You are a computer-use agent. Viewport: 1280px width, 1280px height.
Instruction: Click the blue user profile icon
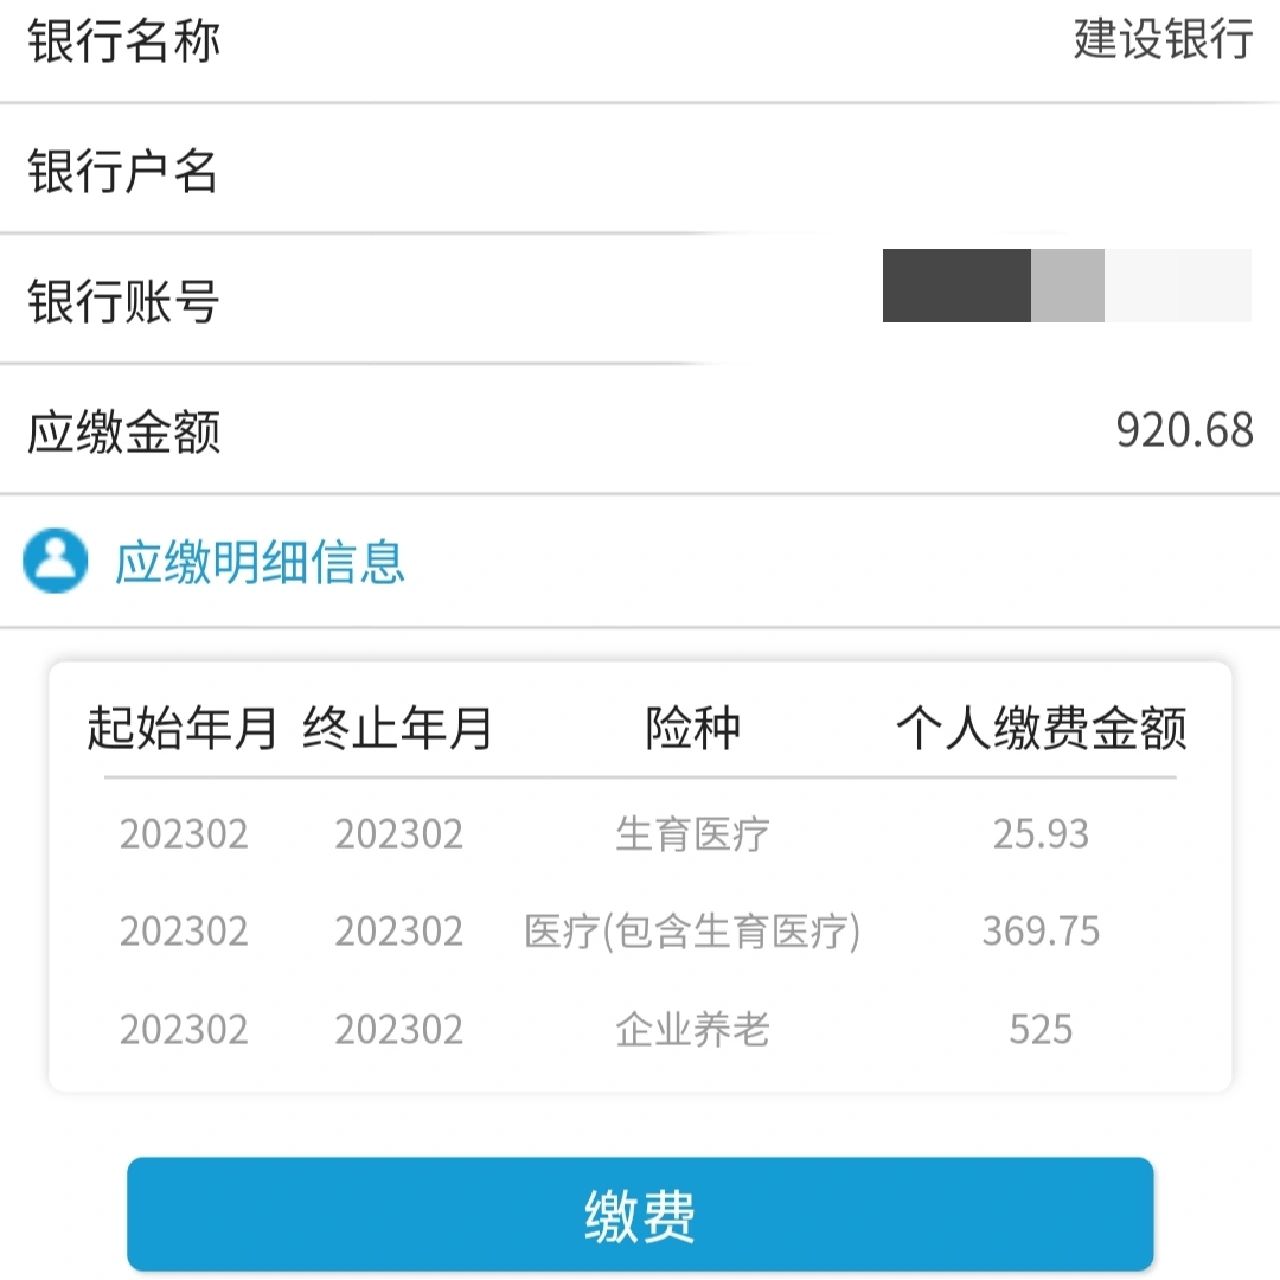click(x=55, y=560)
